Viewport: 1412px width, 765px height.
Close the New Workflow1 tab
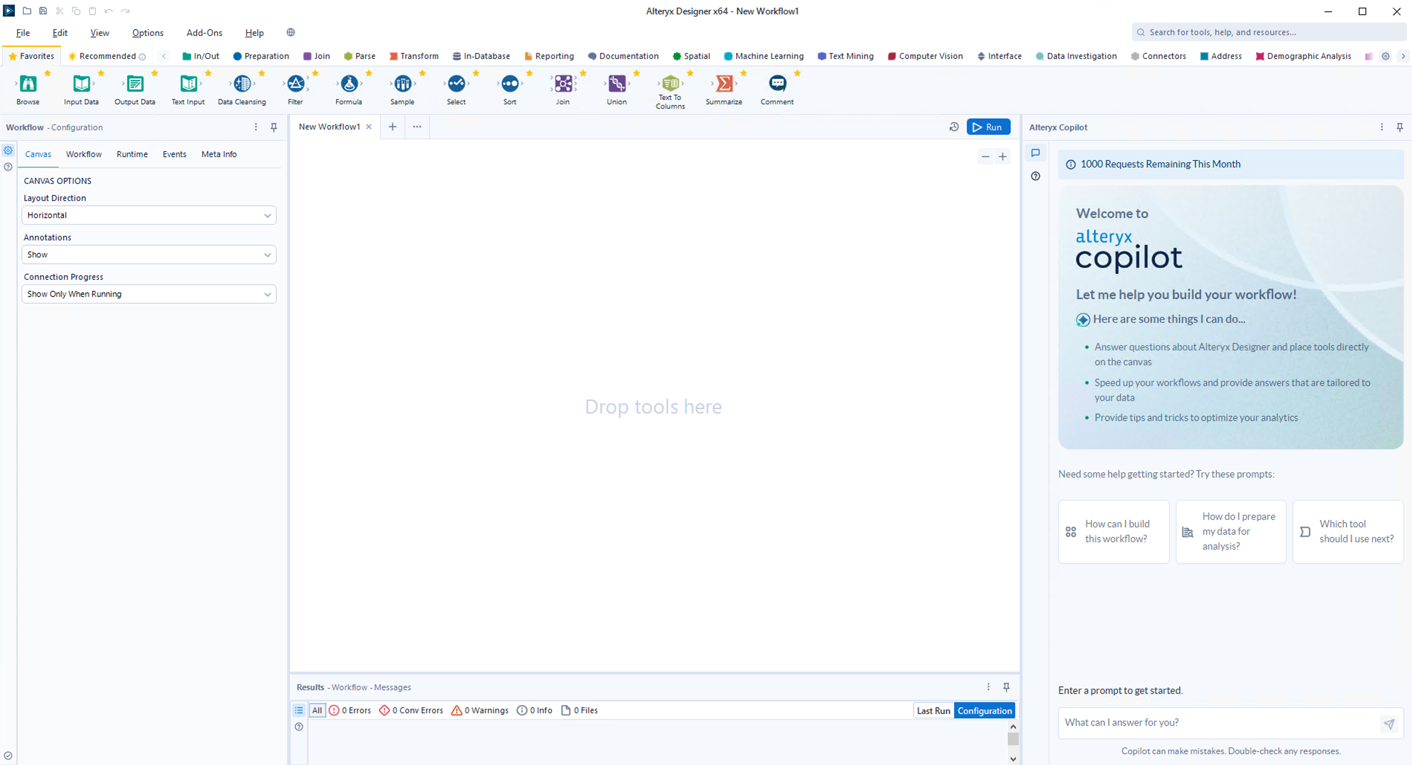pyautogui.click(x=369, y=127)
